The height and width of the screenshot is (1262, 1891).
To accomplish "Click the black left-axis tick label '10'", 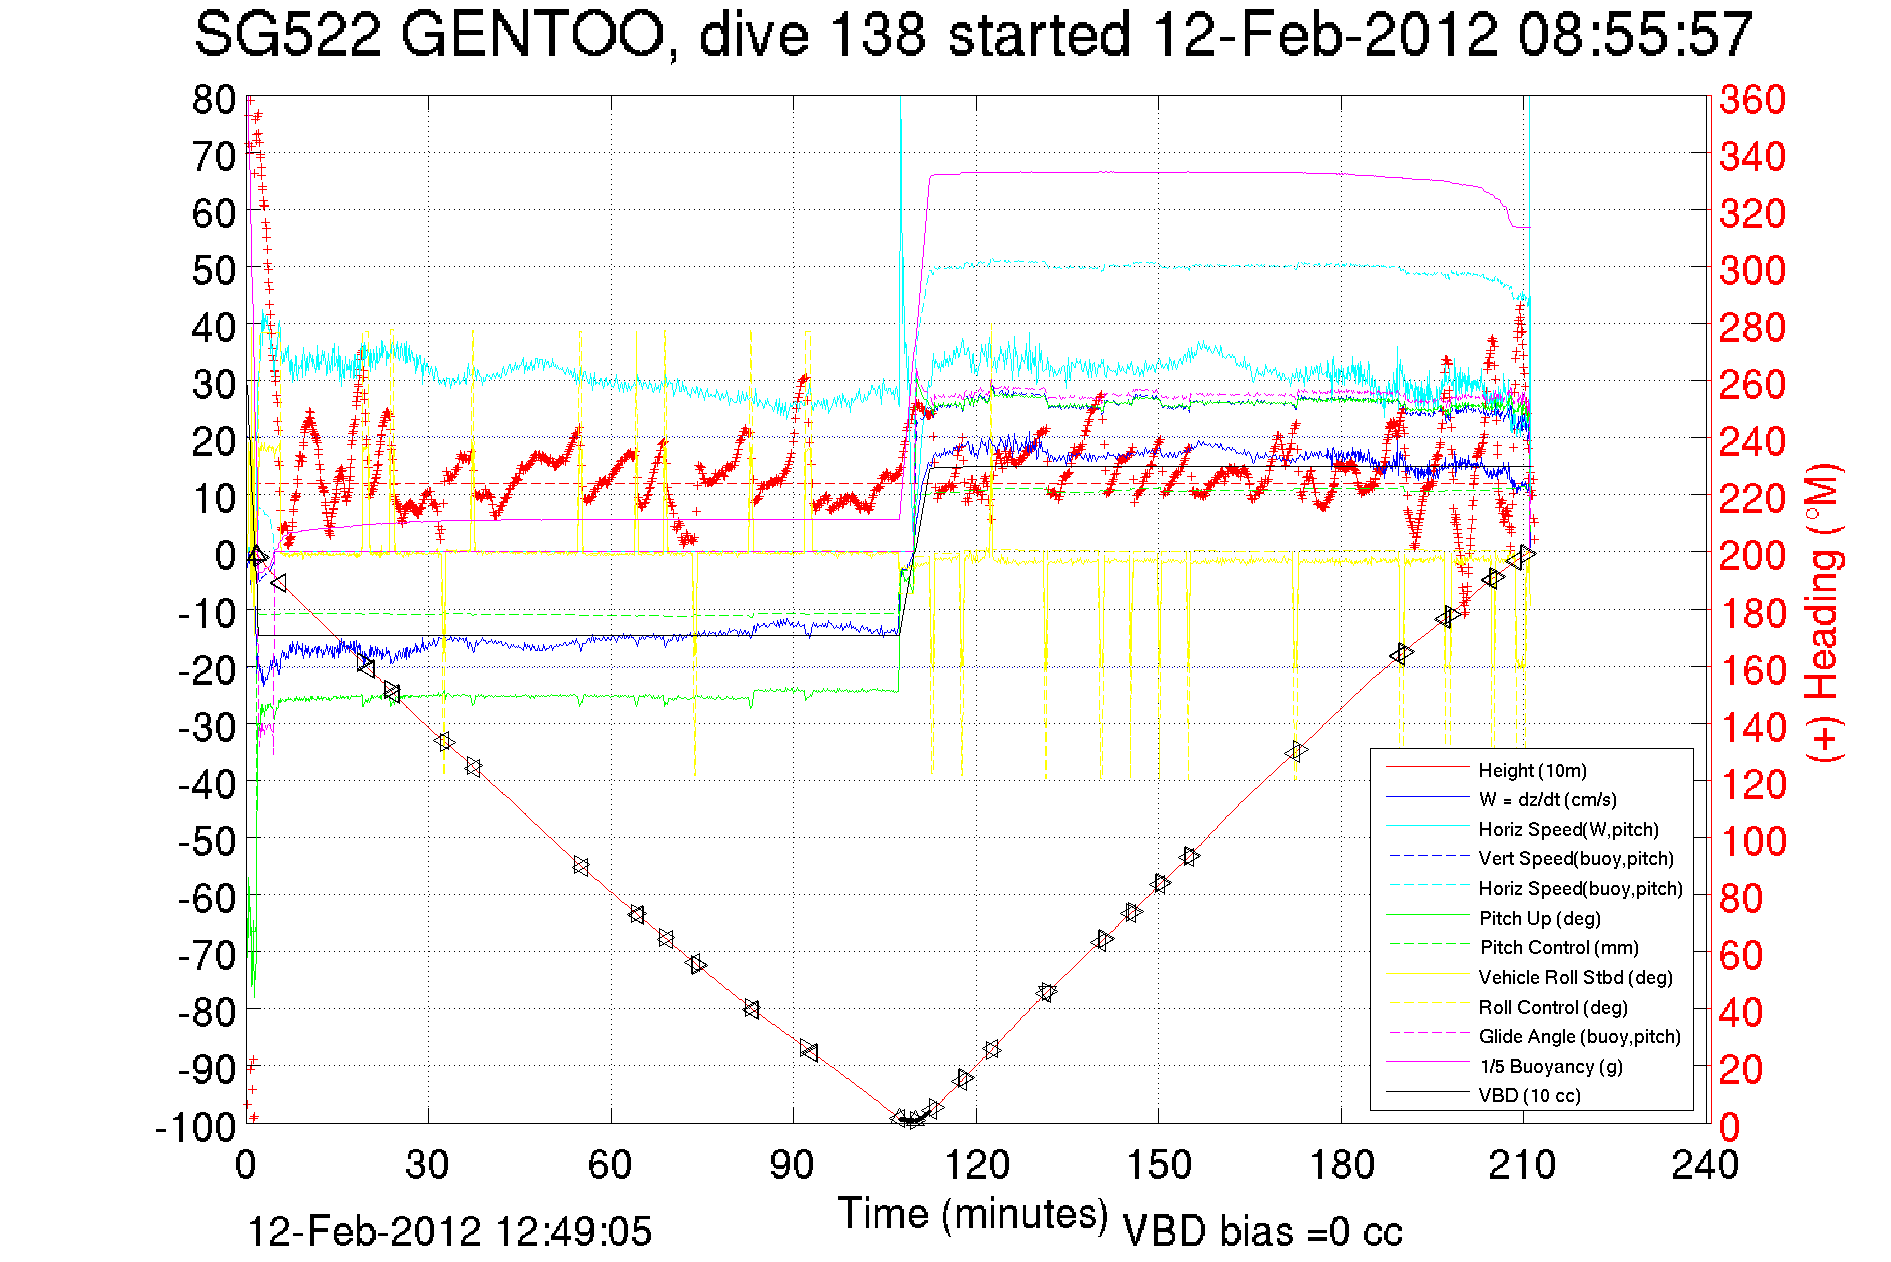I will coord(214,498).
